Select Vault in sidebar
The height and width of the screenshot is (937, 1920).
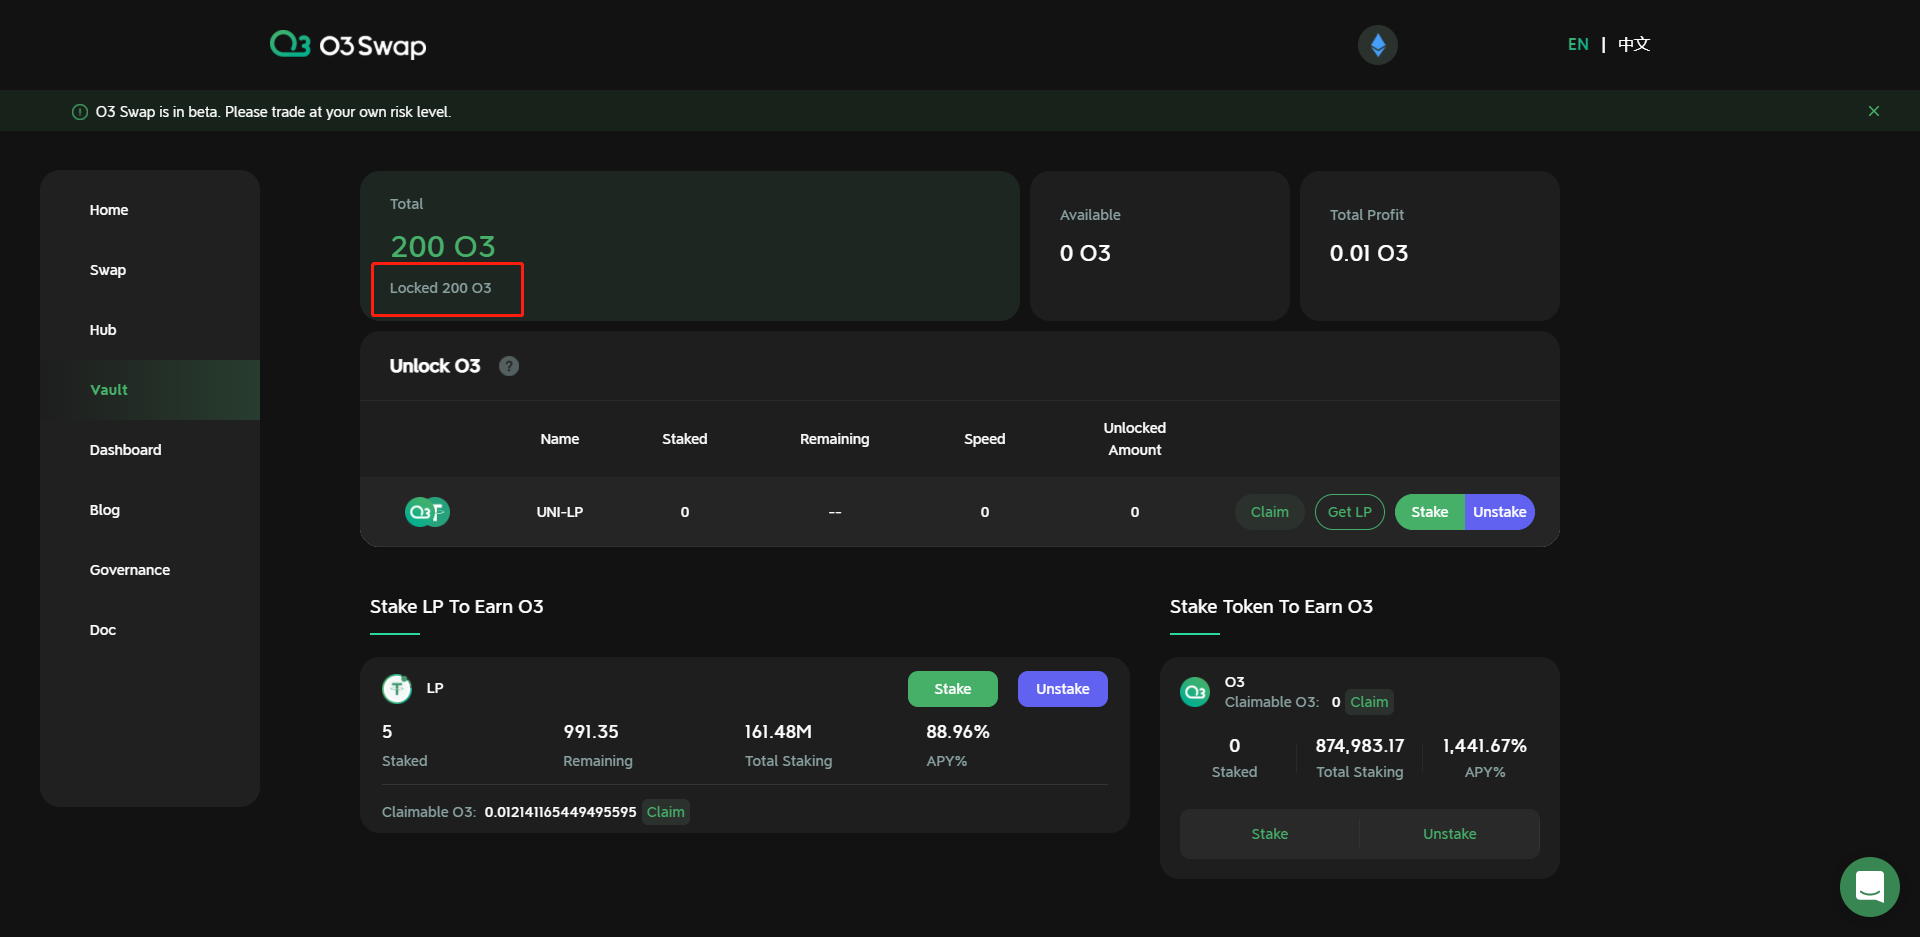pyautogui.click(x=150, y=390)
